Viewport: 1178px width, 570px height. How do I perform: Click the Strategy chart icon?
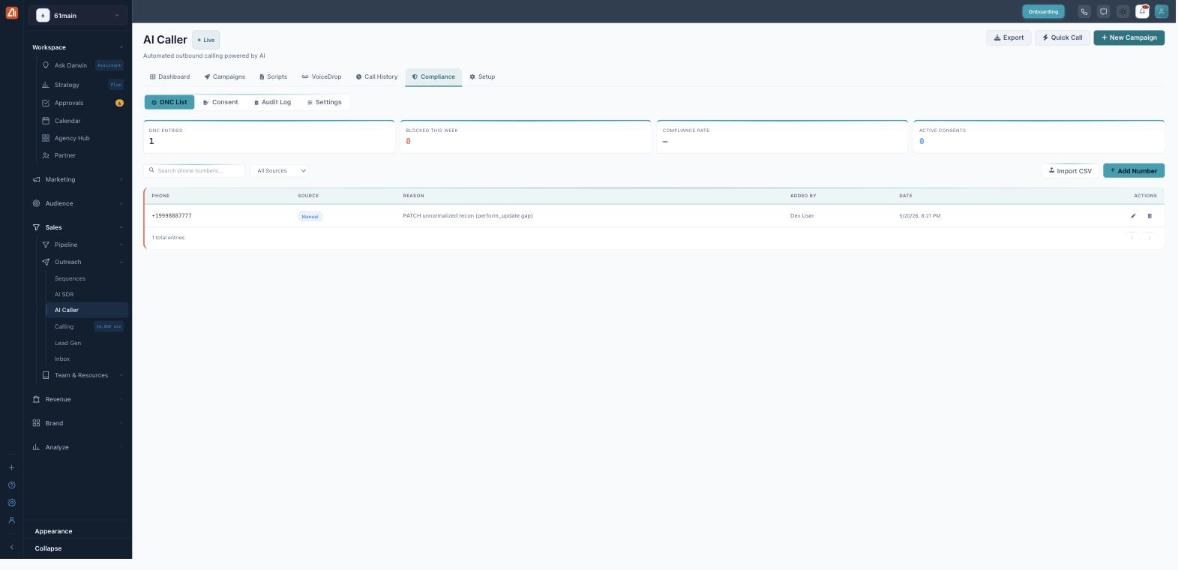[46, 85]
